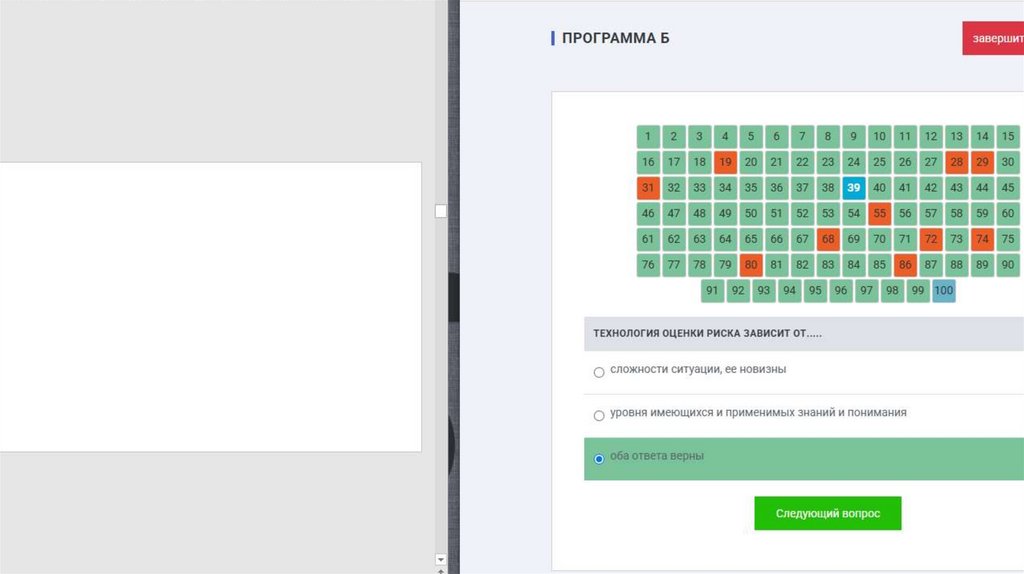The image size is (1024, 574).
Task: Click the small square handle beside white slide
Action: (x=440, y=211)
